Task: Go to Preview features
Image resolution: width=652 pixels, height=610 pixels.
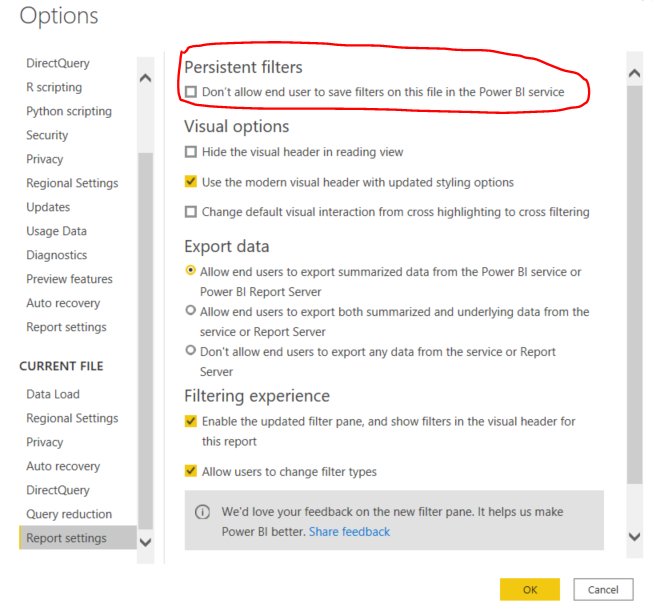Action: [69, 279]
